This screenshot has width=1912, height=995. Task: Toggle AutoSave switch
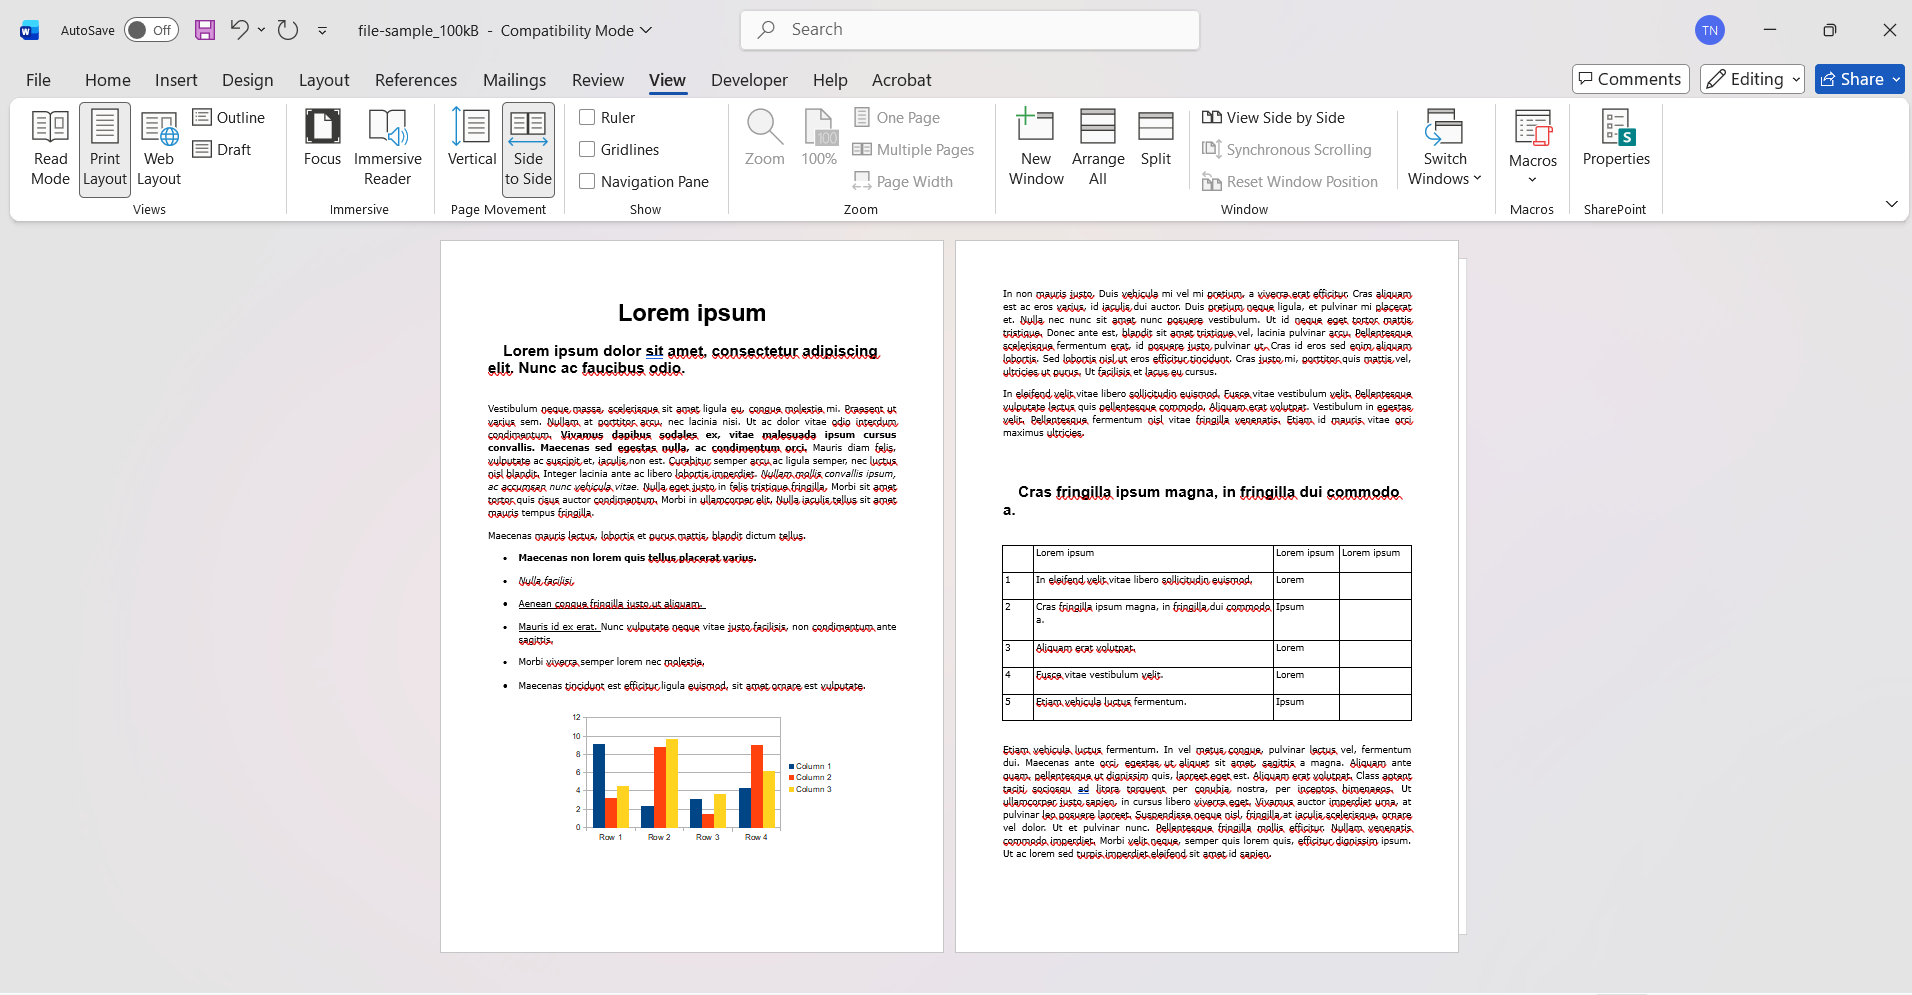point(151,30)
